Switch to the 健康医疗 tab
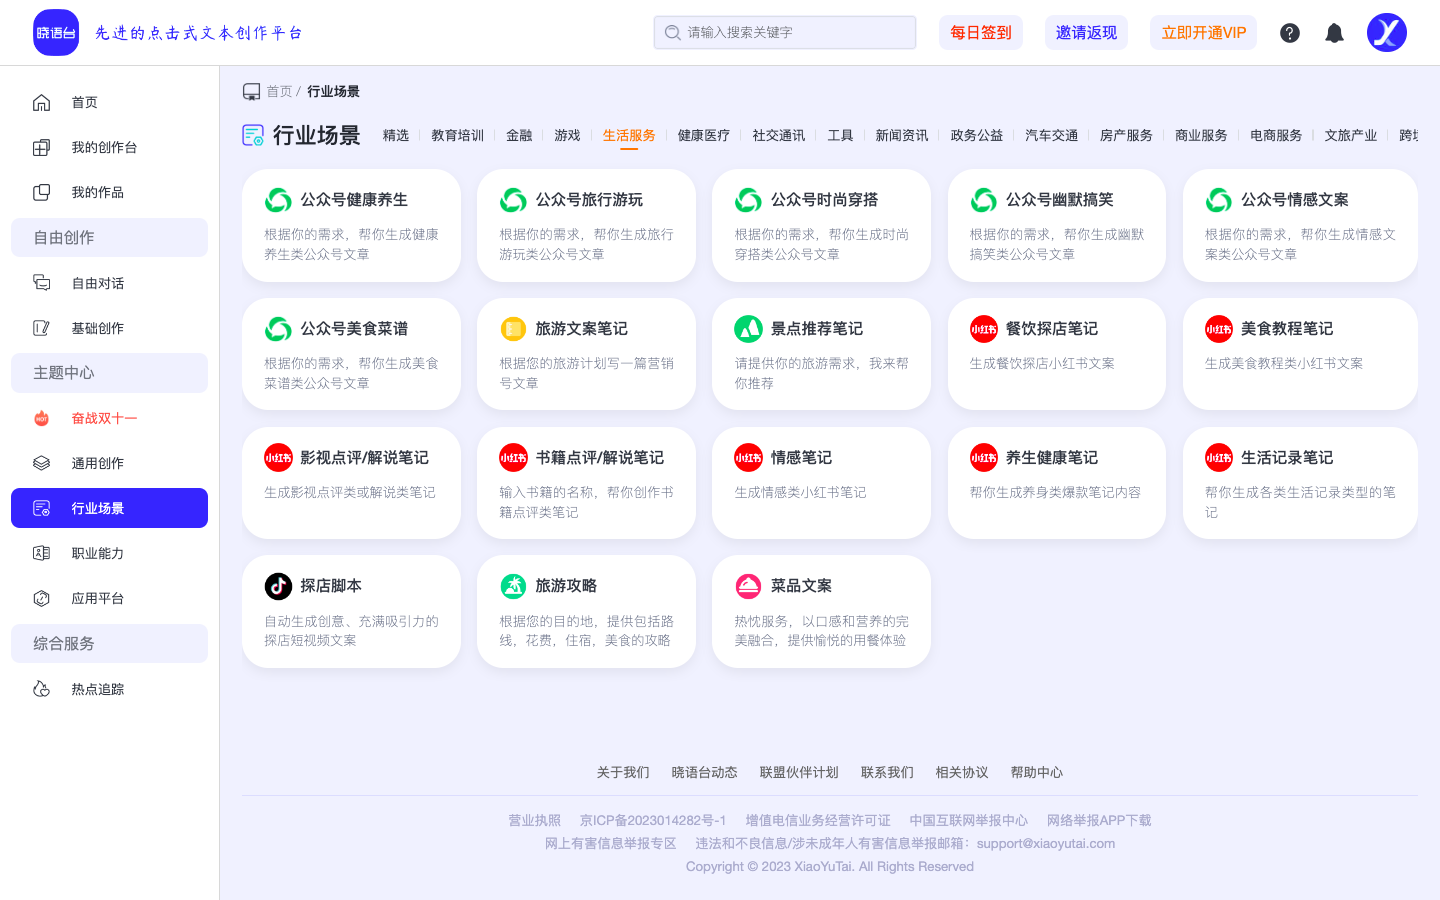Image resolution: width=1440 pixels, height=900 pixels. (703, 135)
